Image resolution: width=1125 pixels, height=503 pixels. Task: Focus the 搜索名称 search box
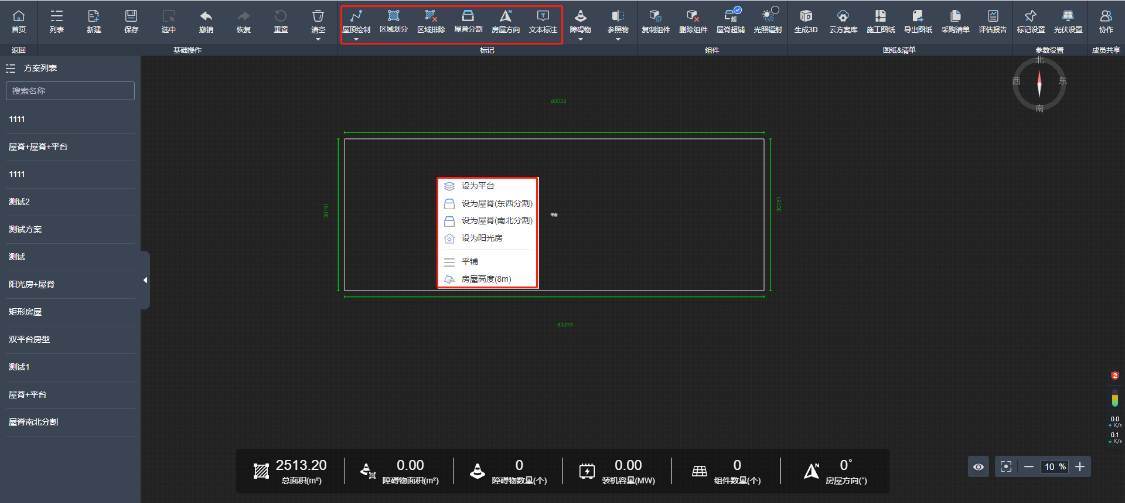coord(70,90)
